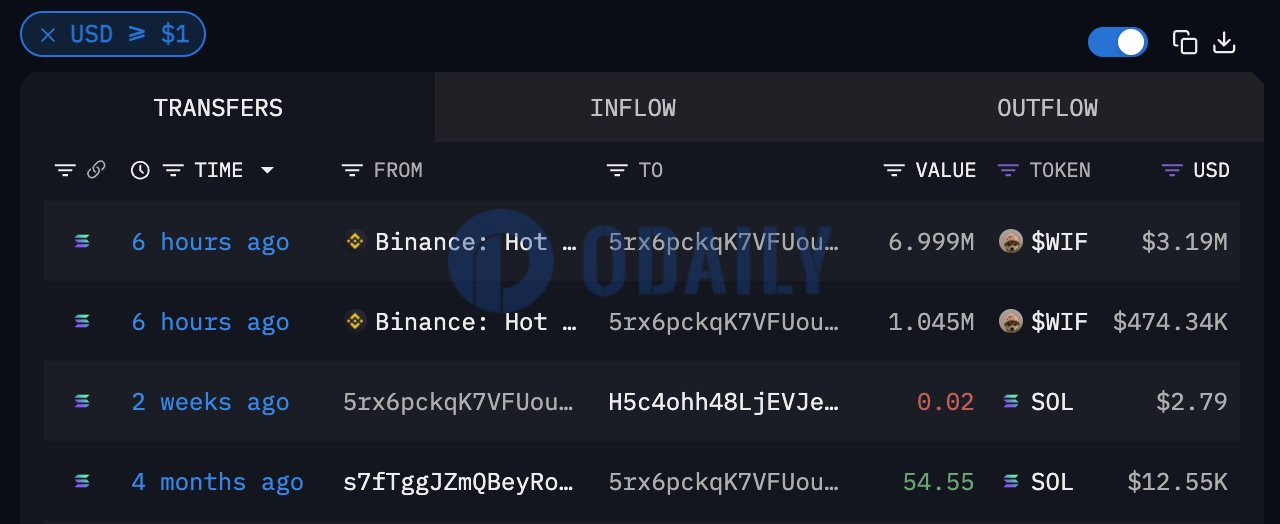
Task: Open the TOKEN column filter icon
Action: 1008,171
